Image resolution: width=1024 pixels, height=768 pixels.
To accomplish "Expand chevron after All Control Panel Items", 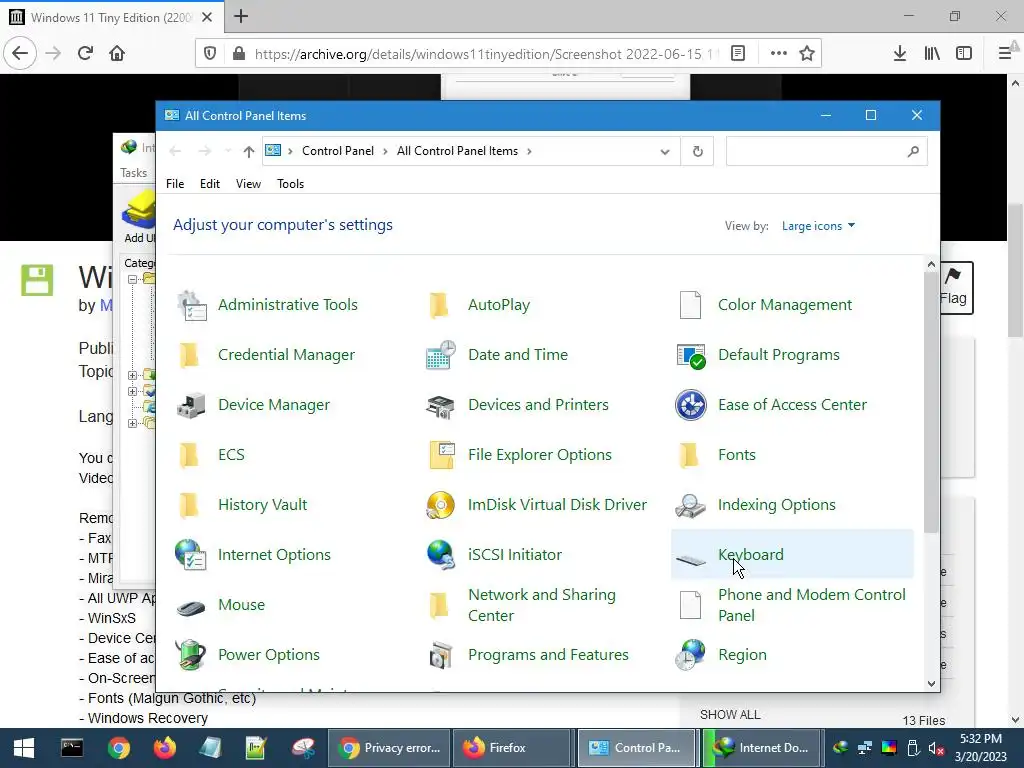I will pyautogui.click(x=529, y=152).
